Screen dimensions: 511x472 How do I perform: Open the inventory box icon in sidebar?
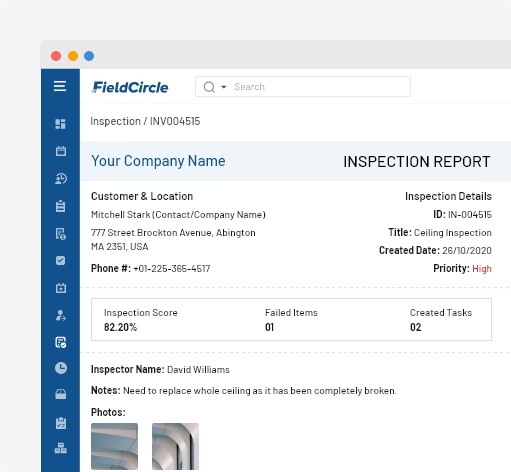[x=61, y=395]
